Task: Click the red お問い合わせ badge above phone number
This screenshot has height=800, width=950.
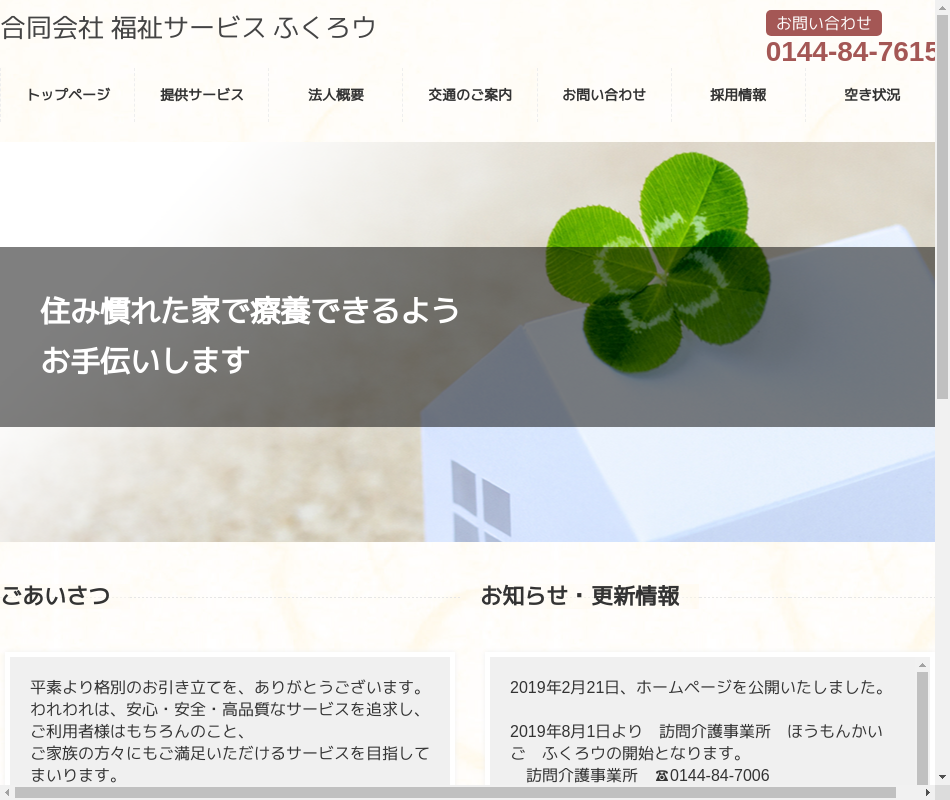Action: pos(823,23)
